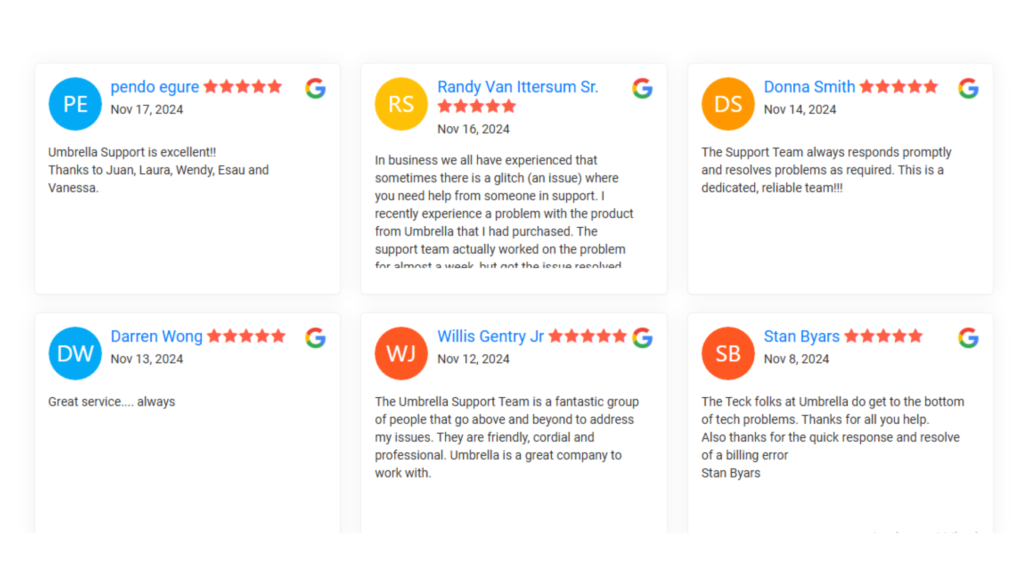This screenshot has width=1024, height=576.
Task: Click Google icon on Donna Smith review
Action: [x=968, y=88]
